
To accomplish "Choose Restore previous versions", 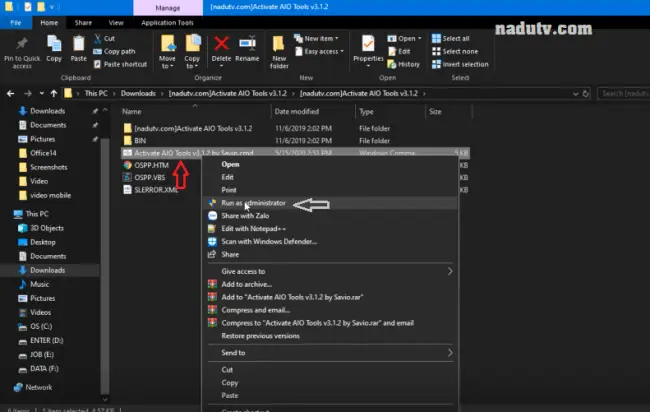I will (x=330, y=336).
